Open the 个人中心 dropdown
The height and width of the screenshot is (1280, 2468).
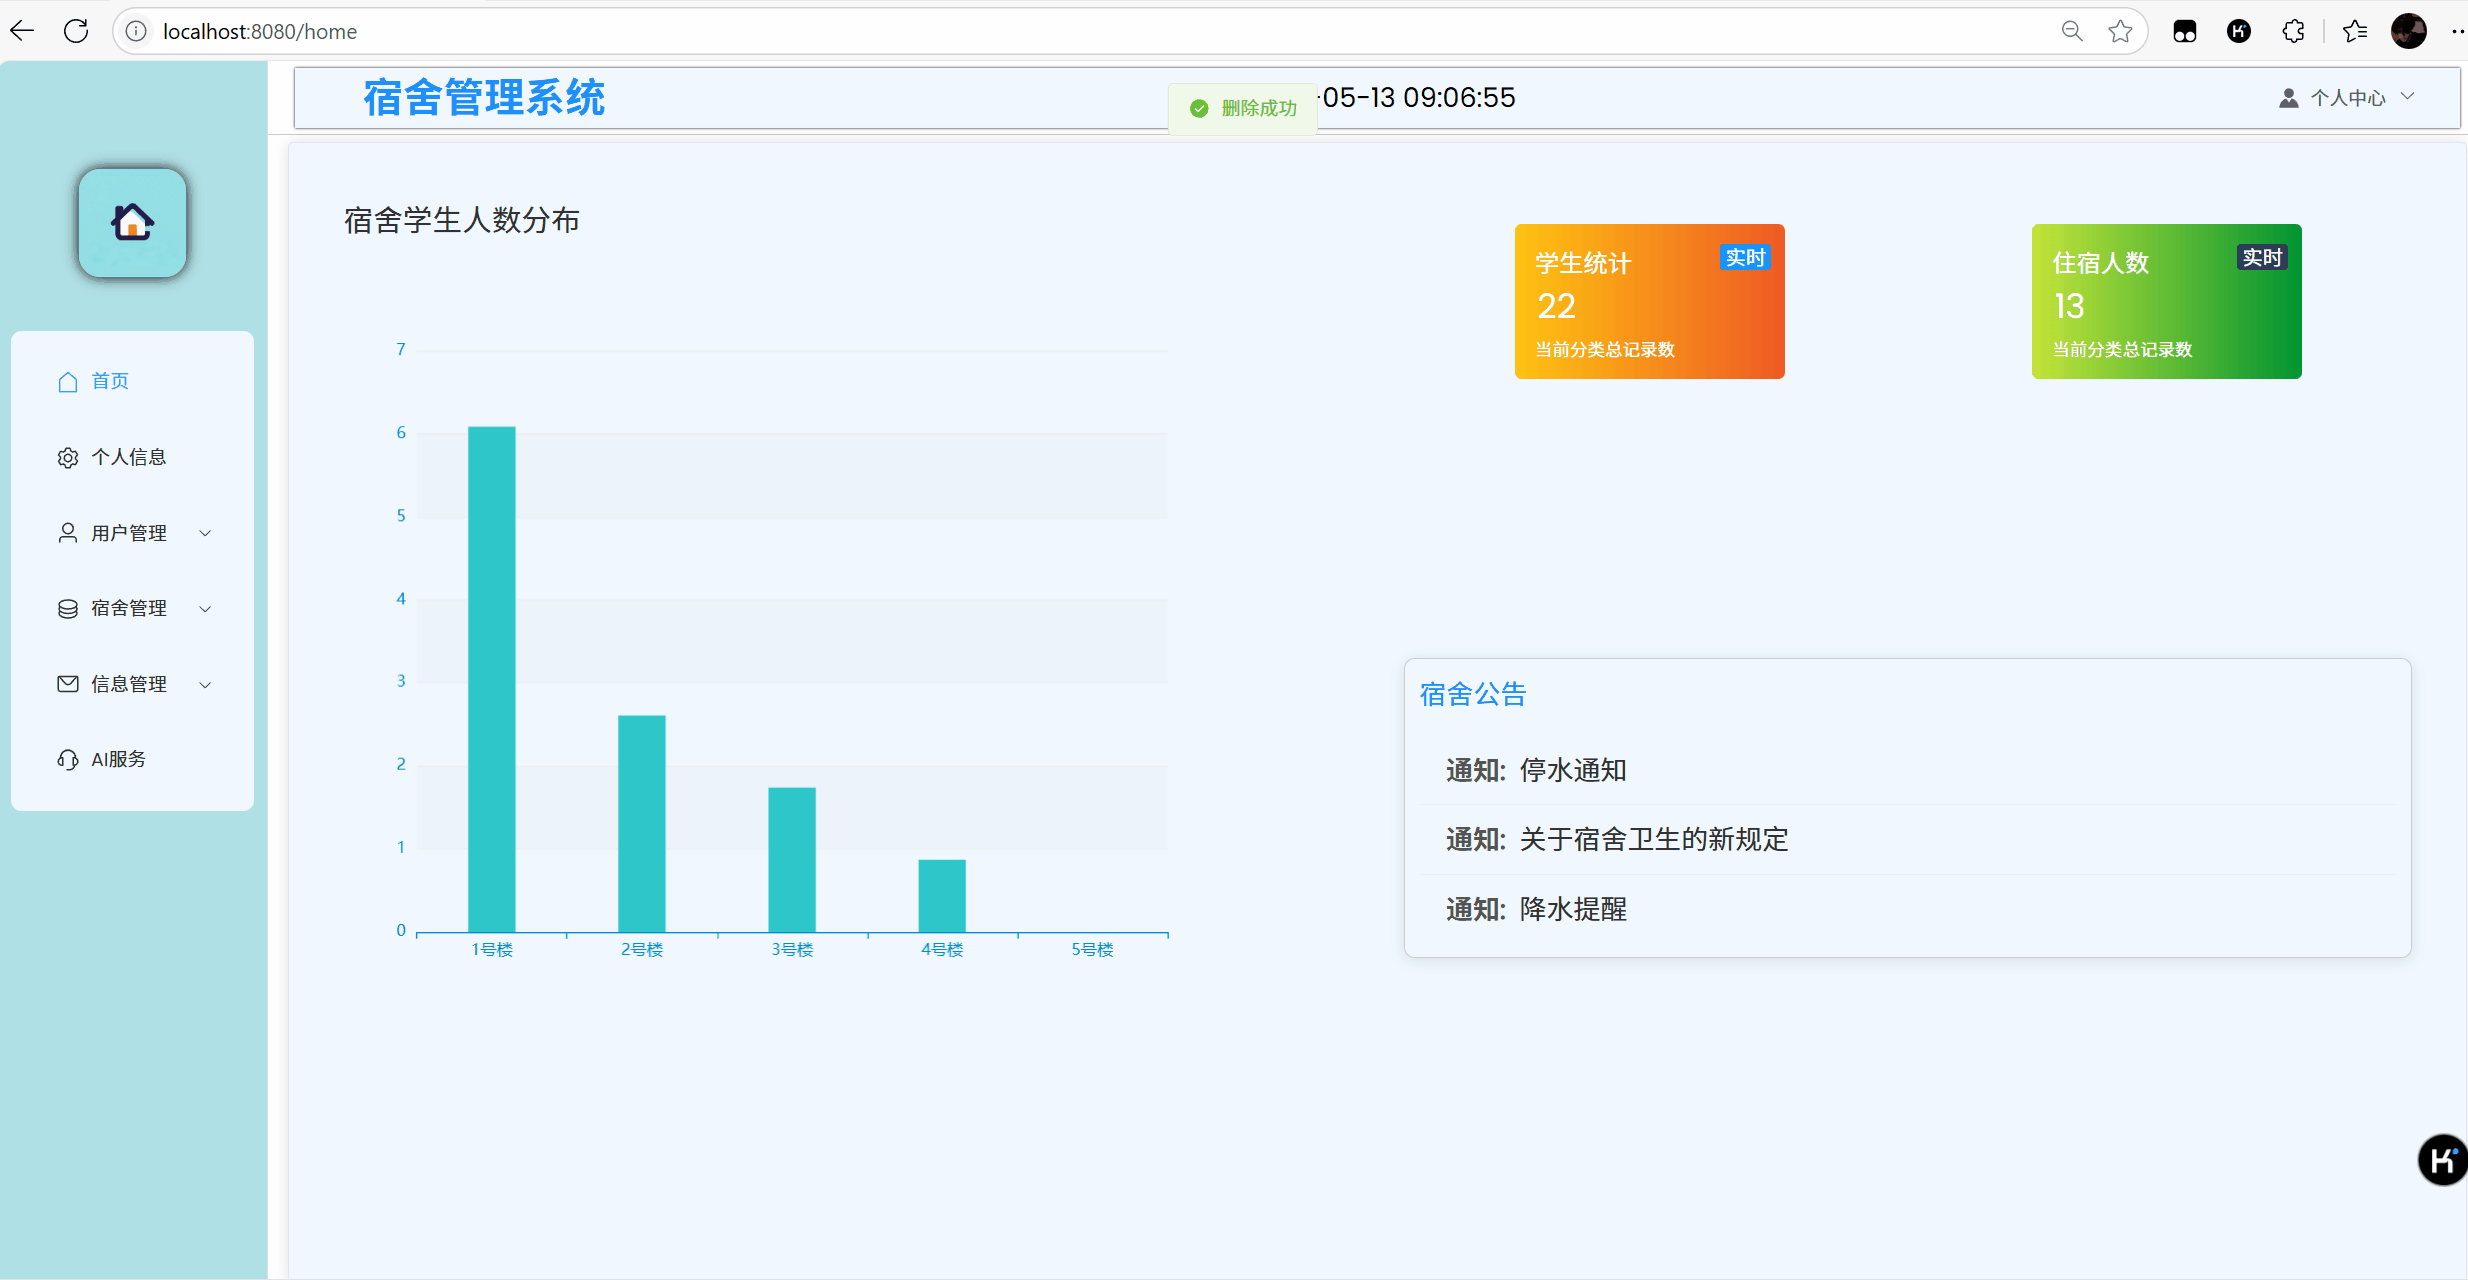(x=2410, y=96)
